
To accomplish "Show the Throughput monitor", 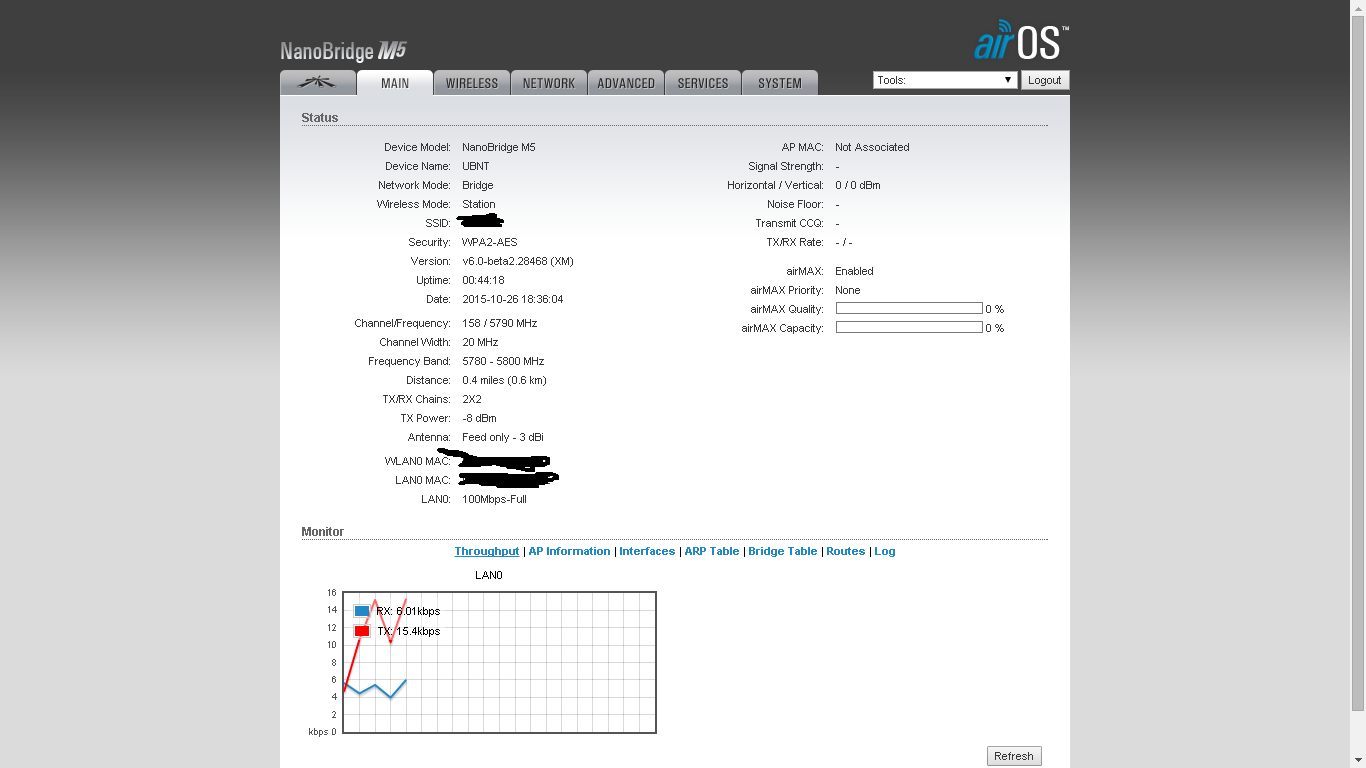I will click(x=487, y=551).
